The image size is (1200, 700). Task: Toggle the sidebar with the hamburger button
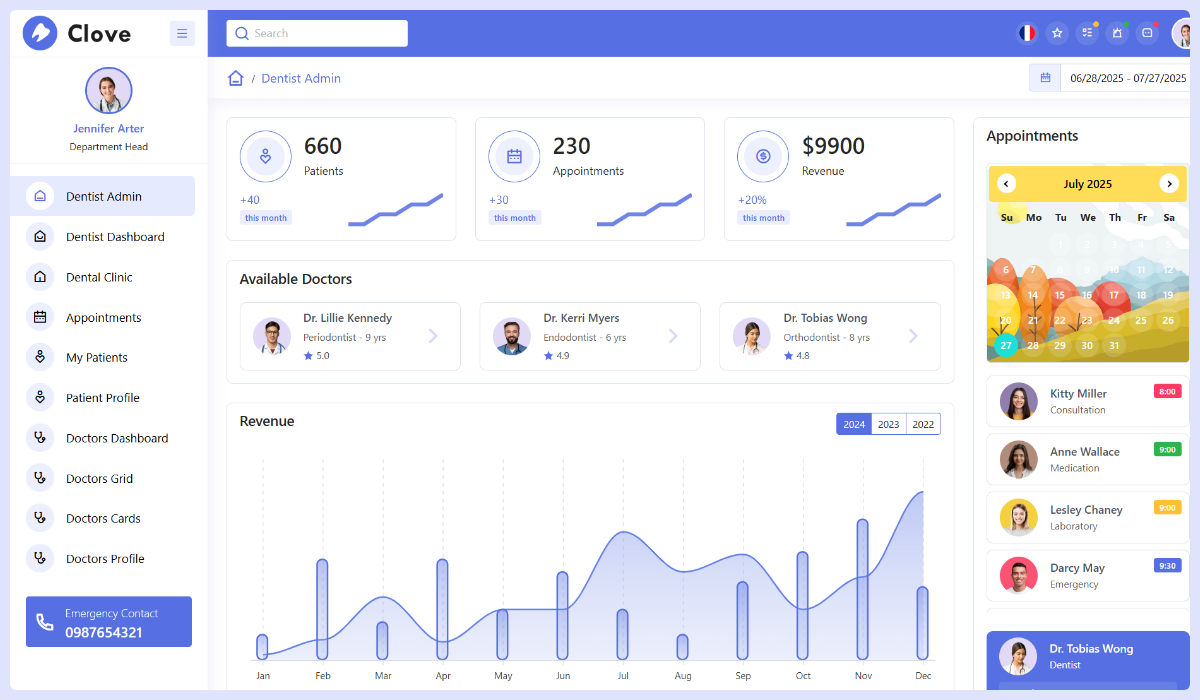(182, 33)
